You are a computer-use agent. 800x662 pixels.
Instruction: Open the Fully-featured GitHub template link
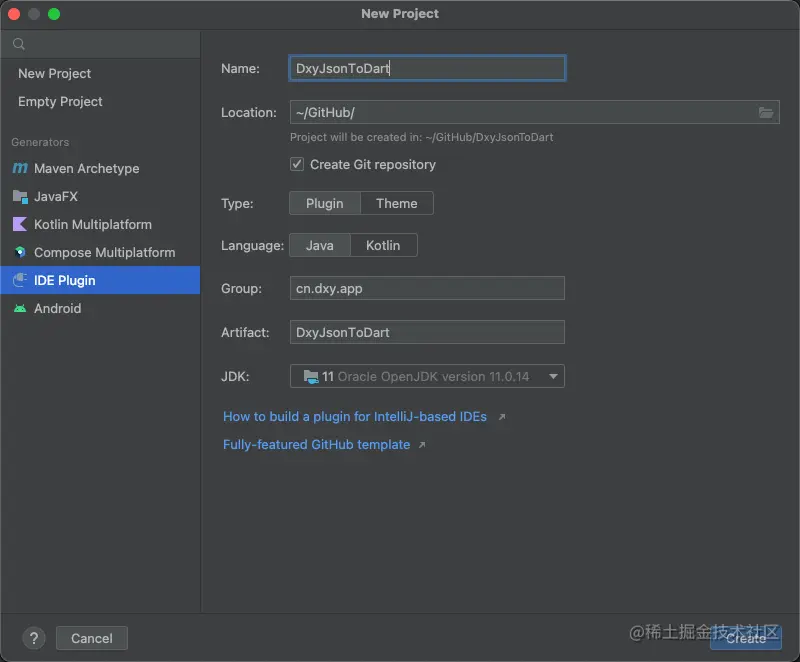(x=318, y=445)
